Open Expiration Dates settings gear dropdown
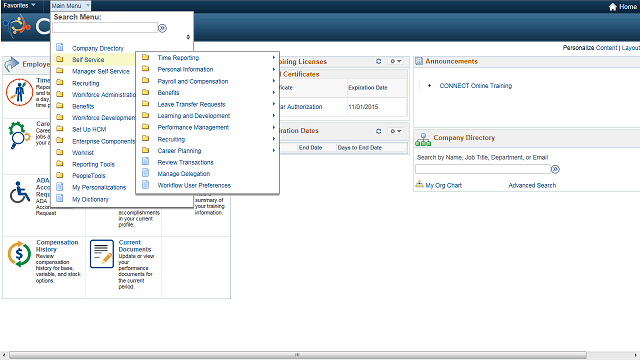 (x=395, y=131)
